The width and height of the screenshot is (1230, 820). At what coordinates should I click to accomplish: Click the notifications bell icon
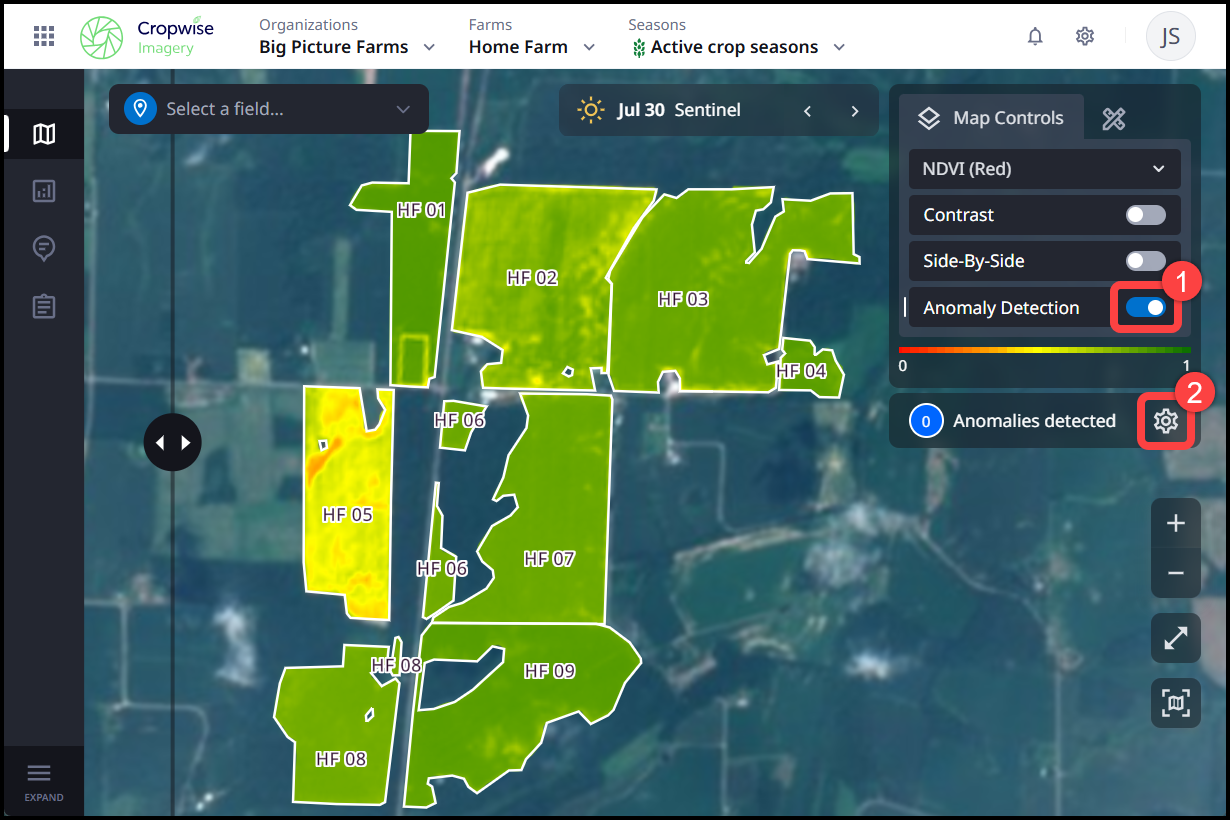(x=1035, y=36)
